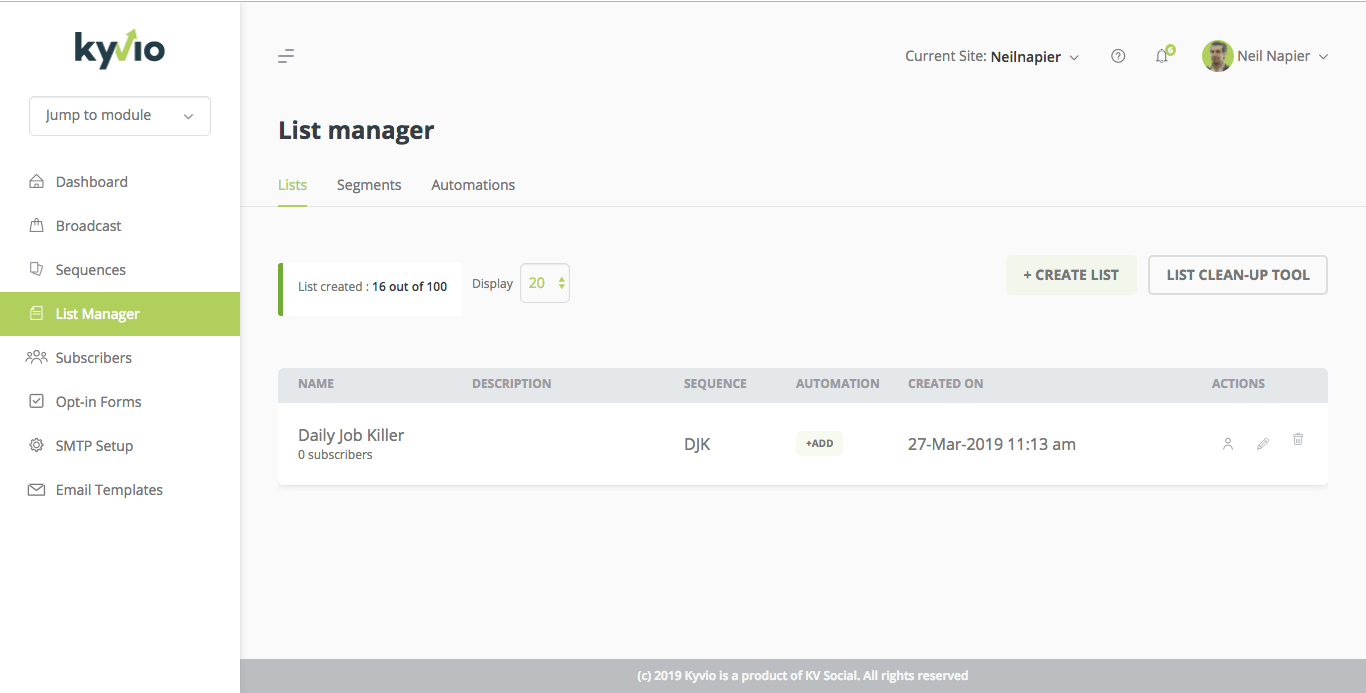Click the List manager page heading
1366x693 pixels.
tap(356, 130)
